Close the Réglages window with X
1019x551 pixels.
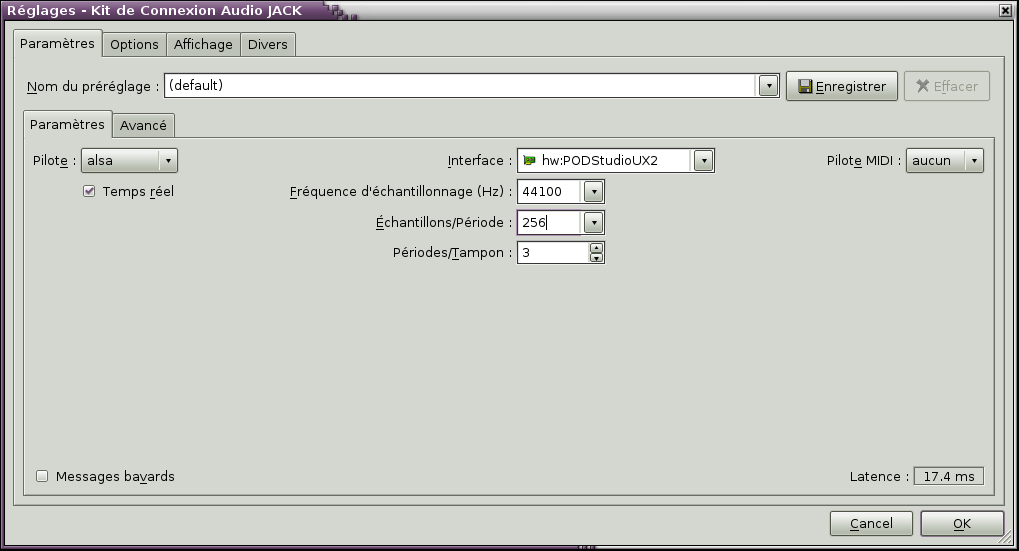click(1005, 10)
